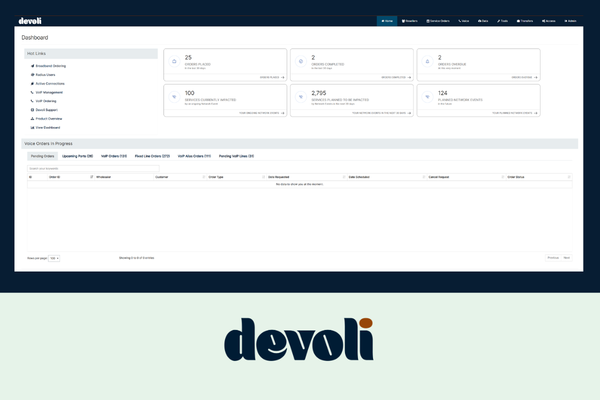
Task: Open the Active Connections hot link
Action: pyautogui.click(x=47, y=83)
